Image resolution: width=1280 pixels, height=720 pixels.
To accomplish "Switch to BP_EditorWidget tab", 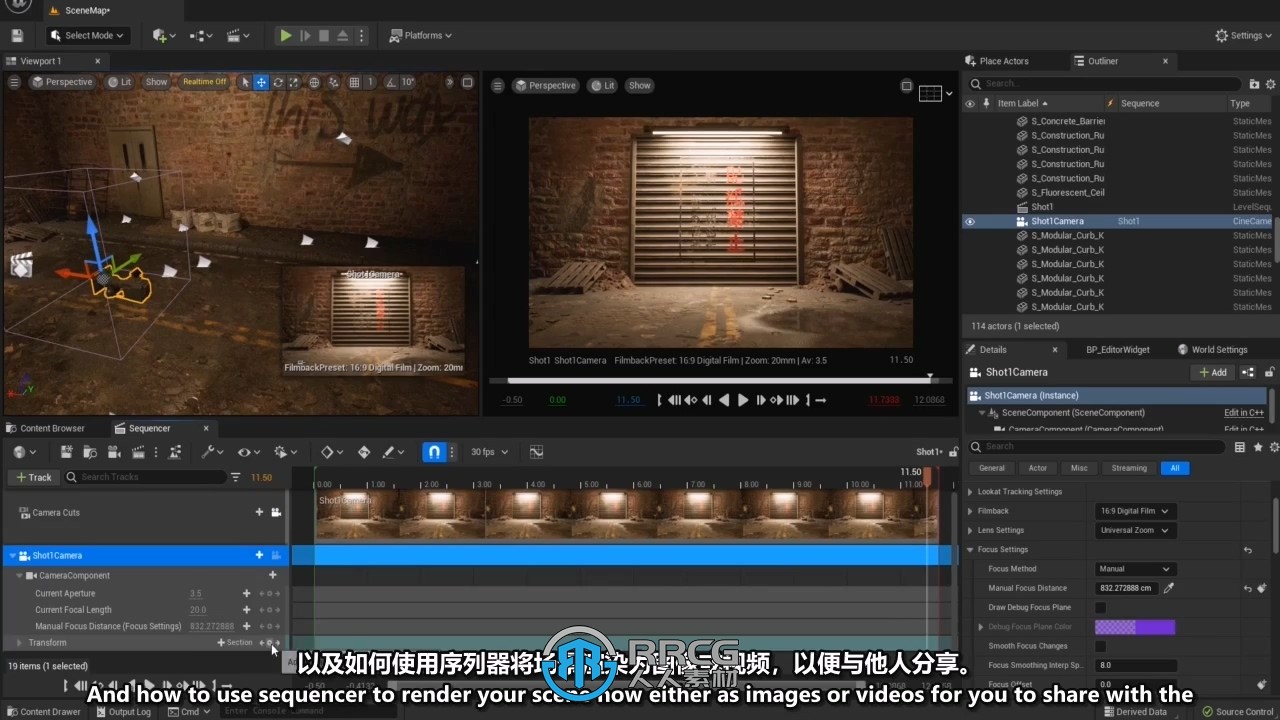I will click(x=1117, y=350).
